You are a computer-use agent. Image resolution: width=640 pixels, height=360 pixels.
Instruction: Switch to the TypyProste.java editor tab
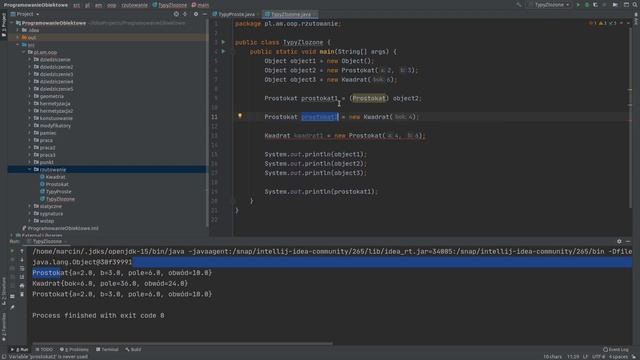tap(234, 14)
